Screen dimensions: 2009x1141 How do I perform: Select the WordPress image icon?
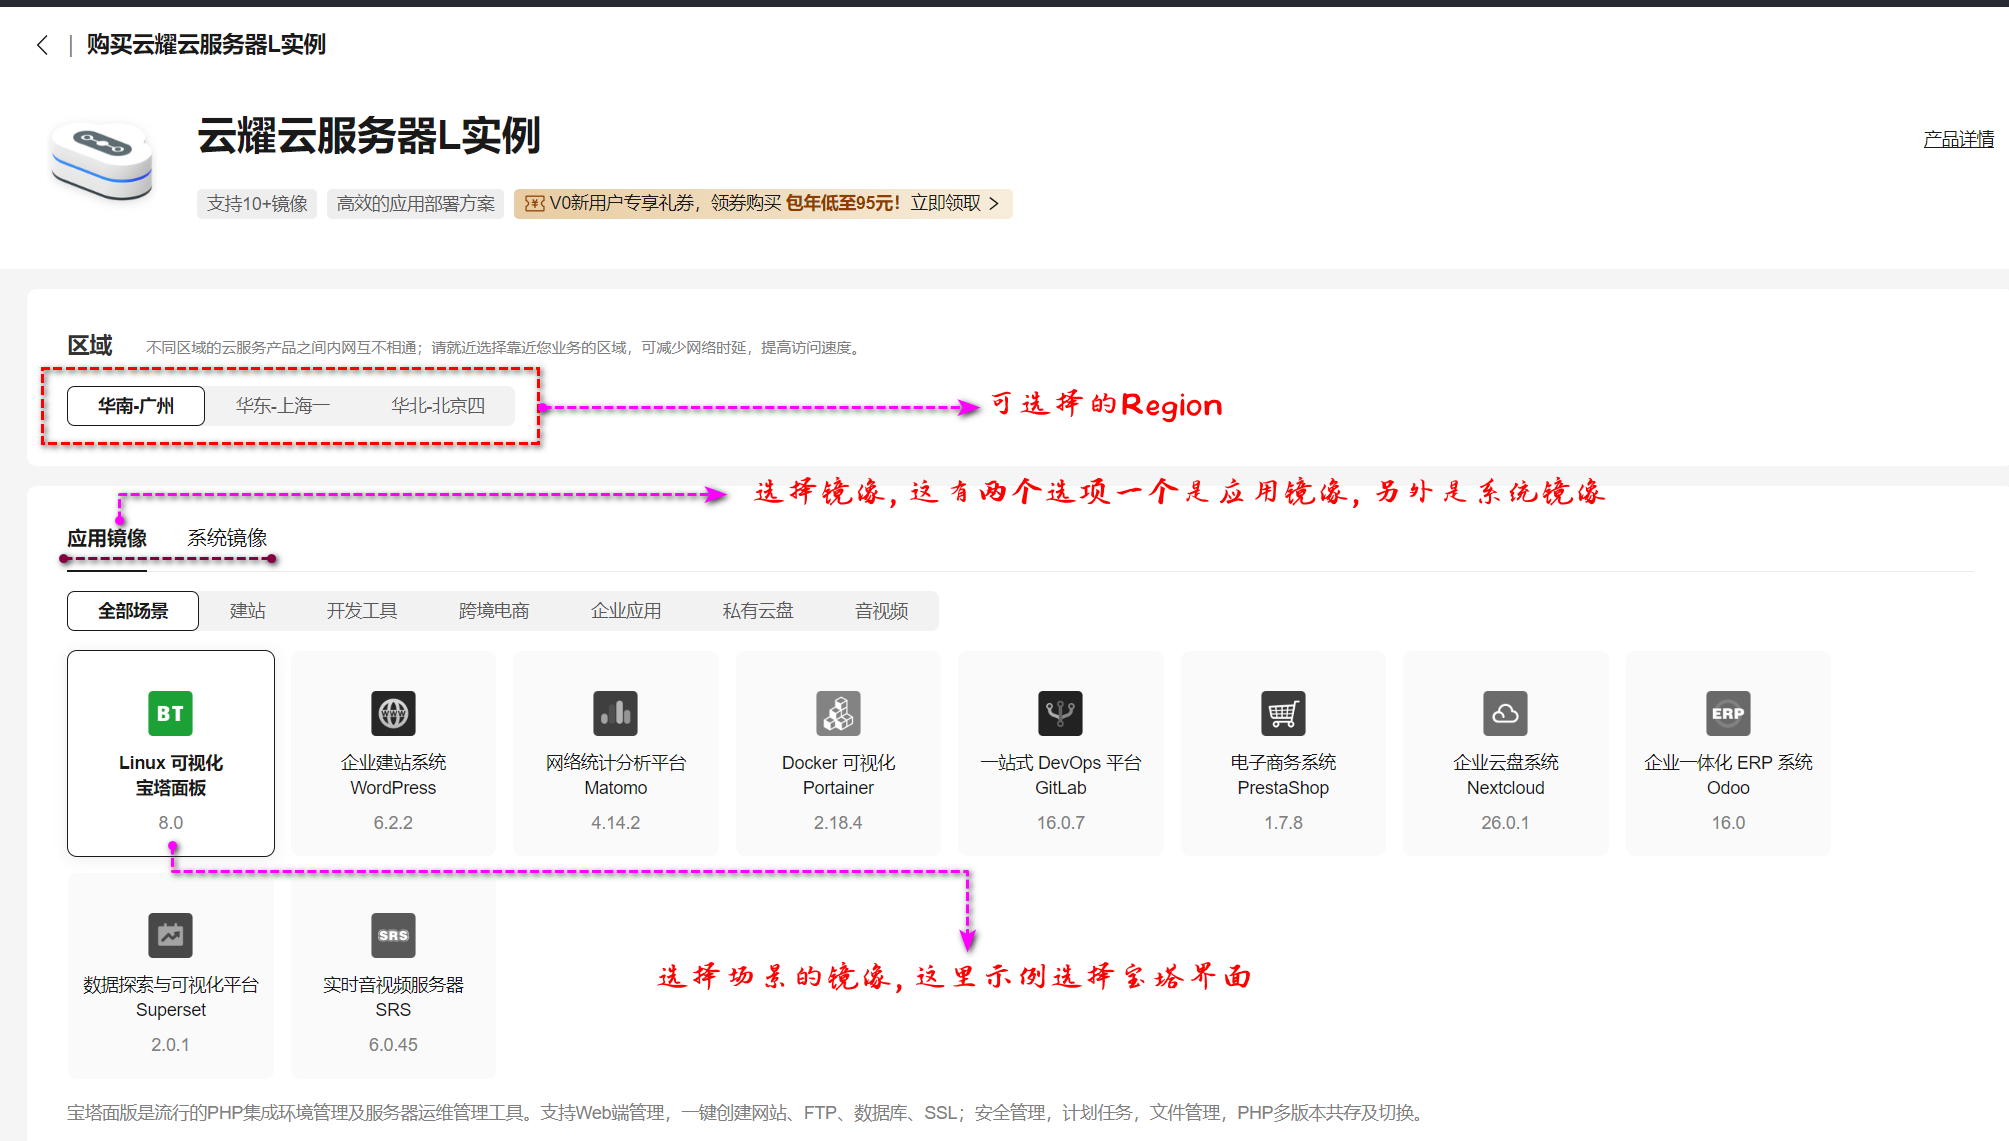393,713
